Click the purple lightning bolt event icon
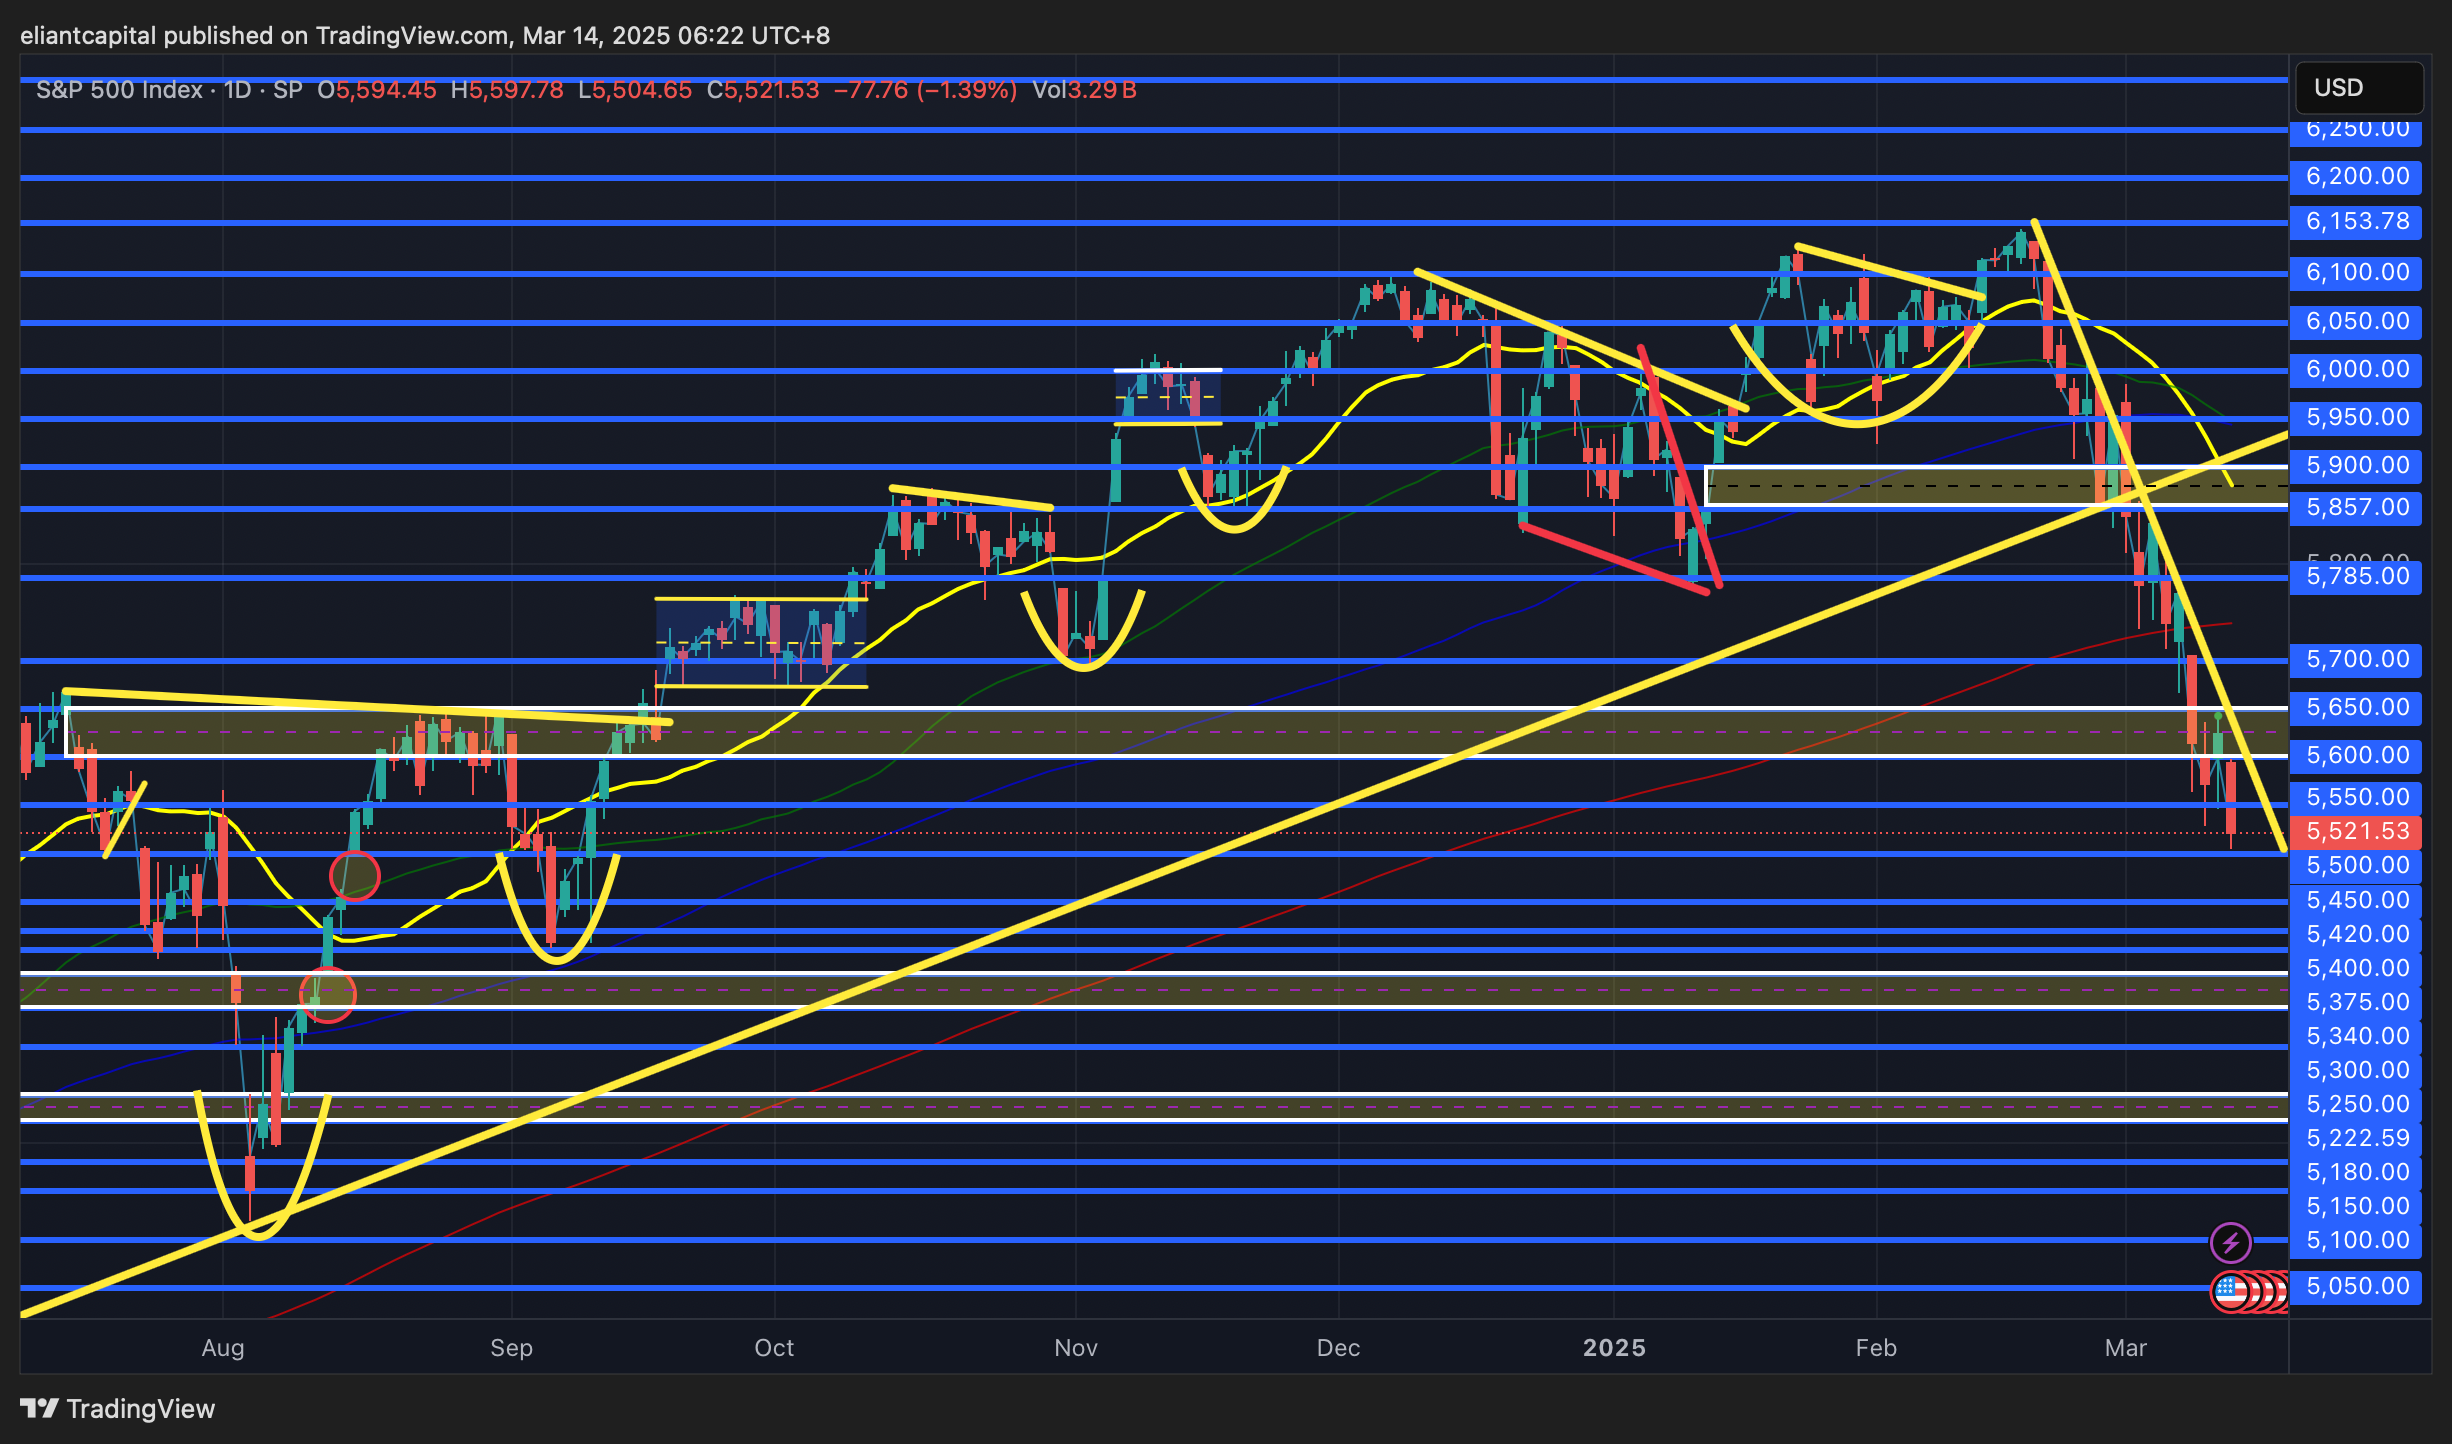The image size is (2452, 1444). point(2230,1243)
